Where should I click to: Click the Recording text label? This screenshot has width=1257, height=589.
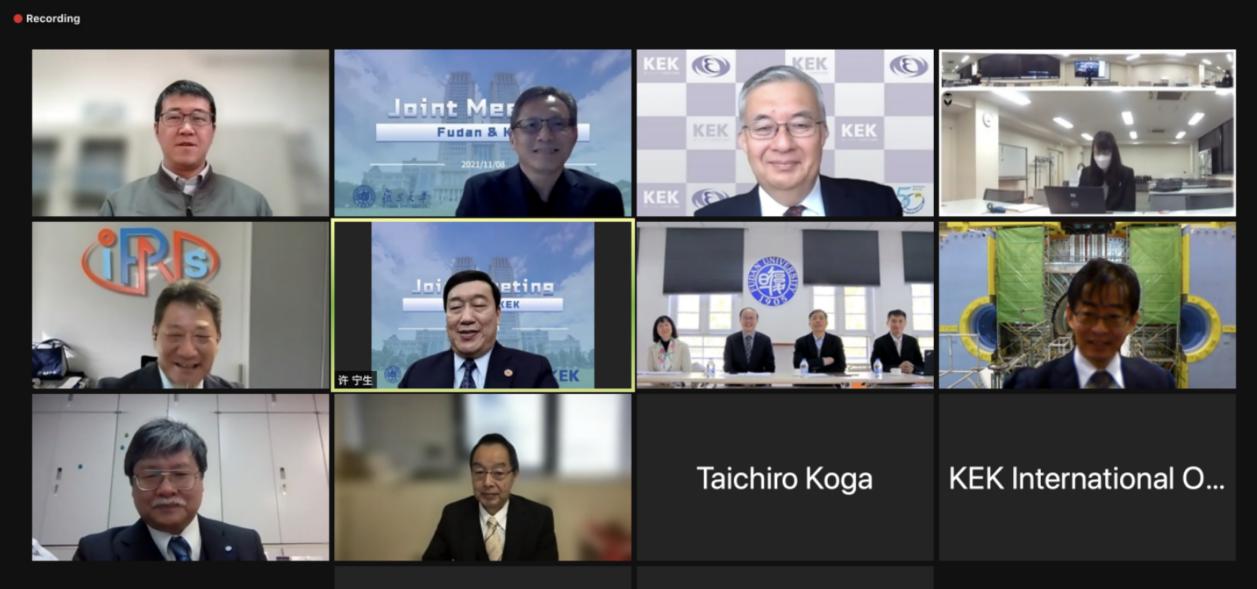[53, 18]
